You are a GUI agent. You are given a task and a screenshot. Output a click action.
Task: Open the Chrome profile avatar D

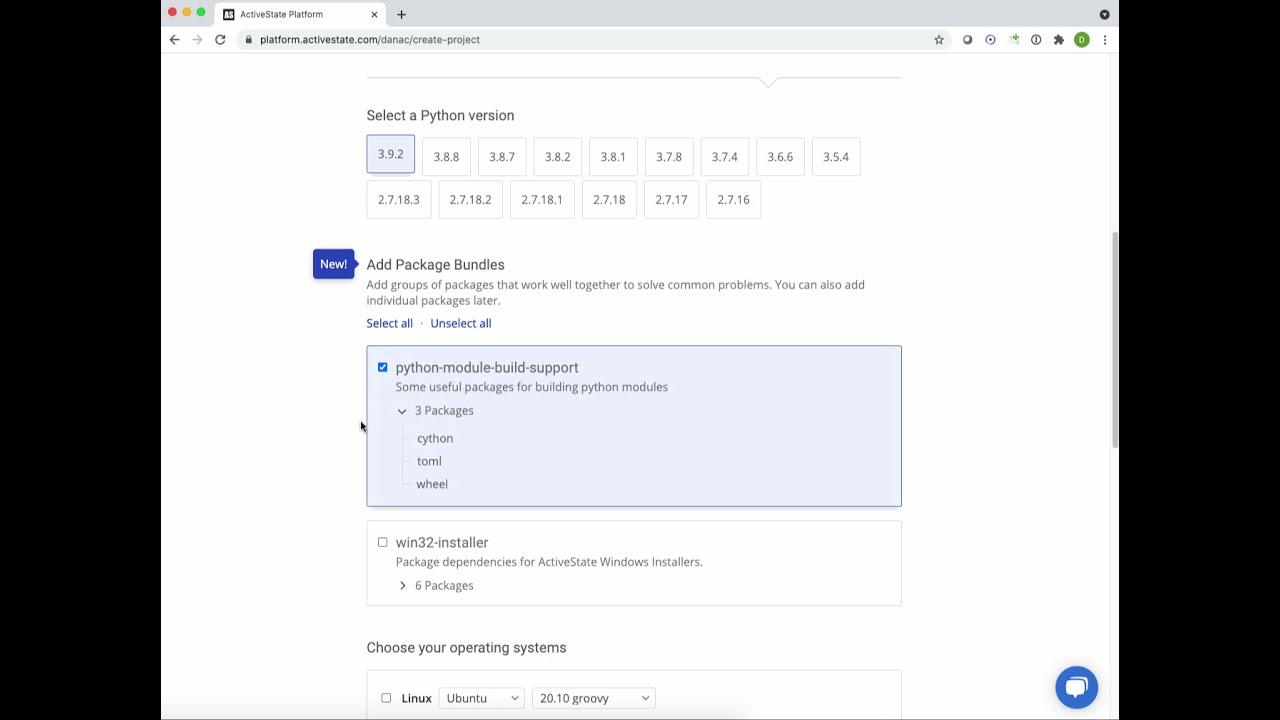coord(1082,40)
